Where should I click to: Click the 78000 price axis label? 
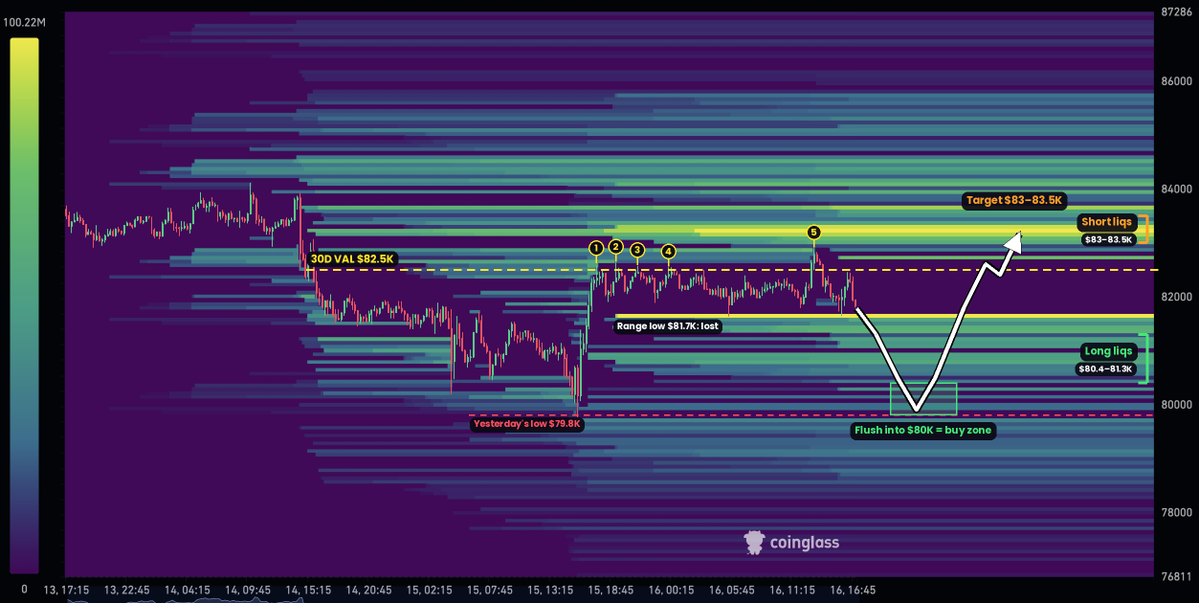point(1178,512)
